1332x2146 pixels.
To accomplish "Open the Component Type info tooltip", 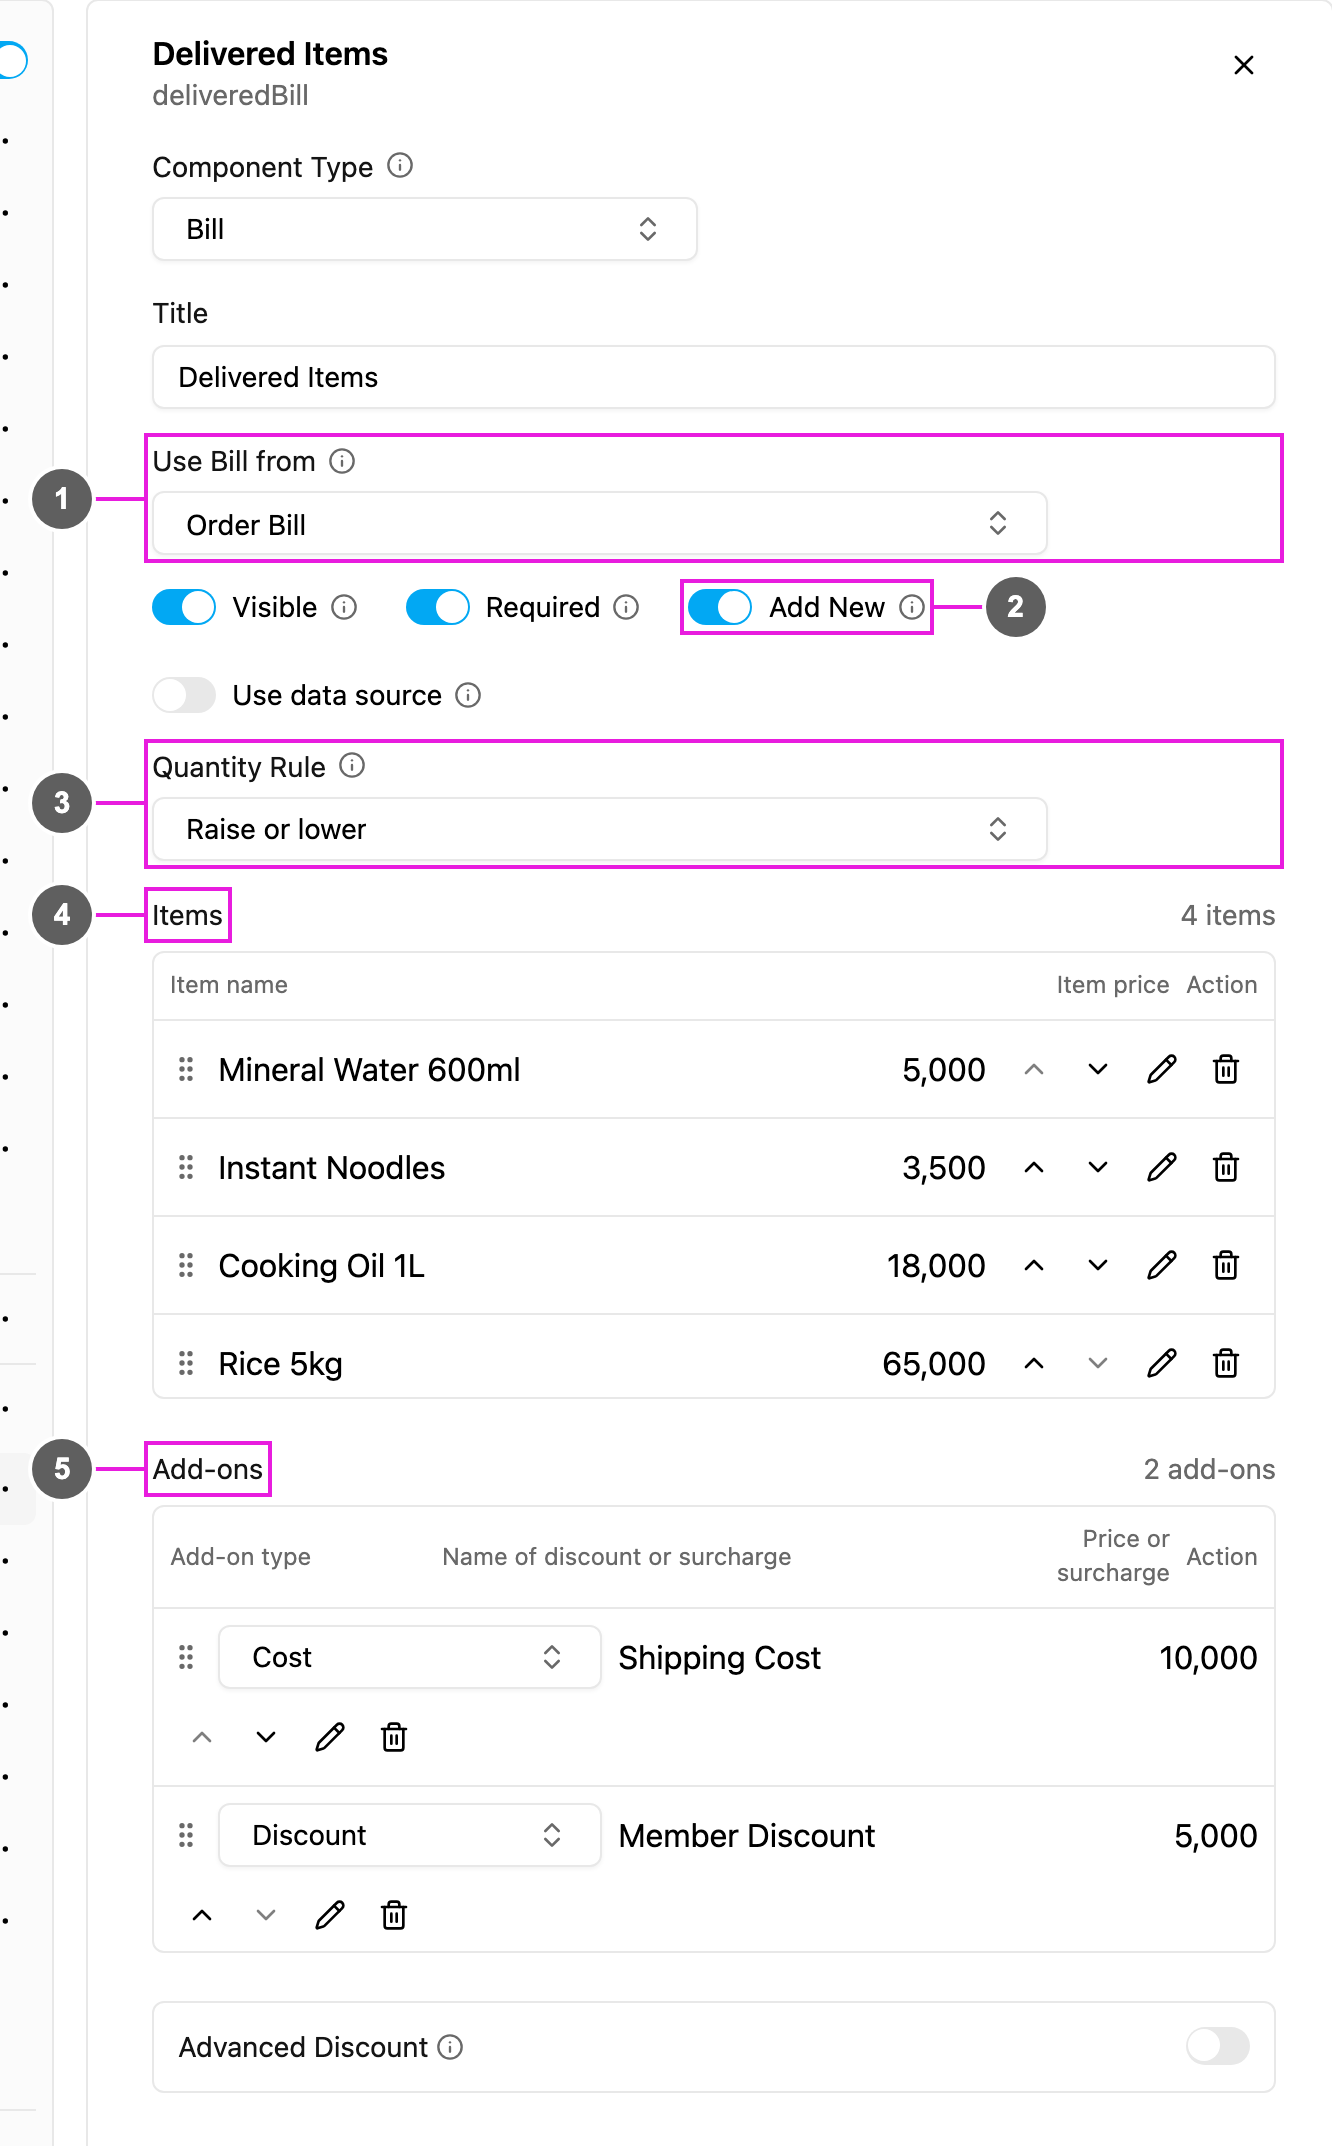I will pyautogui.click(x=400, y=166).
